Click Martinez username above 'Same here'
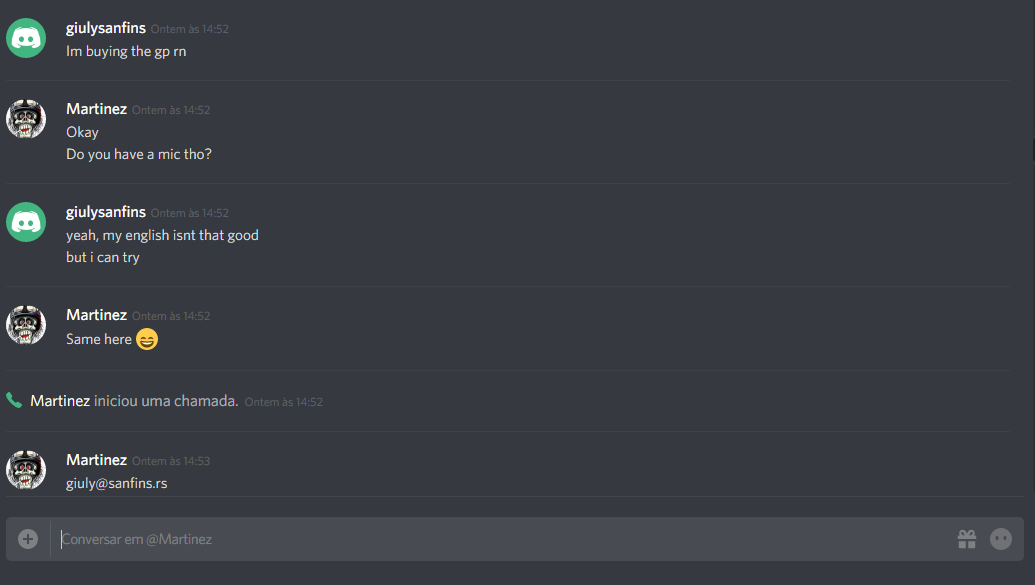Viewport: 1035px width, 585px height. coord(96,315)
